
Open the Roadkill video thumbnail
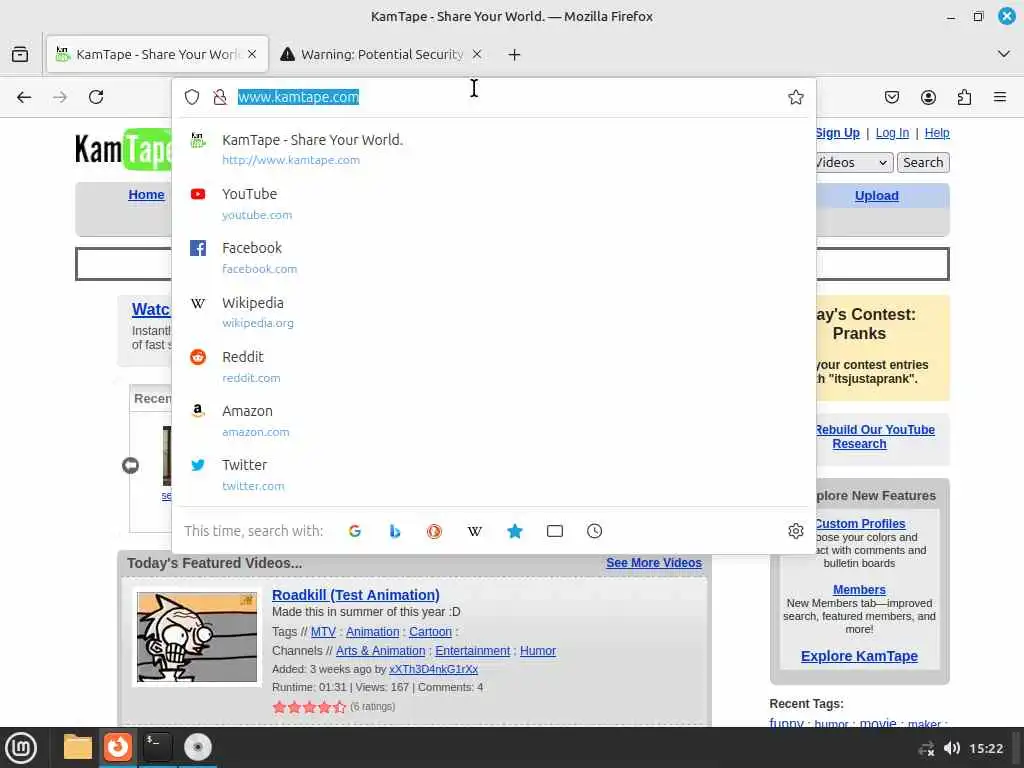coord(197,637)
